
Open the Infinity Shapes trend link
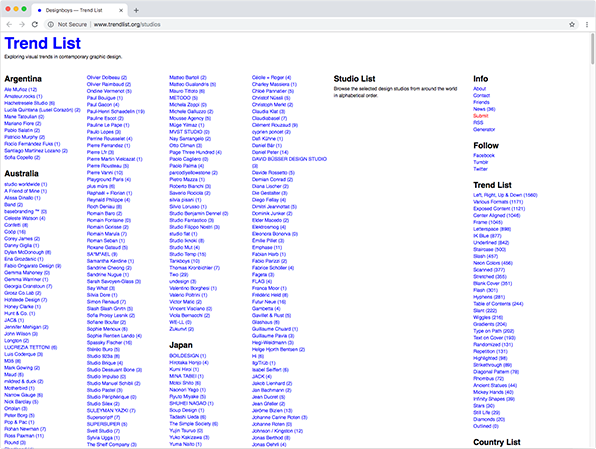(x=494, y=399)
